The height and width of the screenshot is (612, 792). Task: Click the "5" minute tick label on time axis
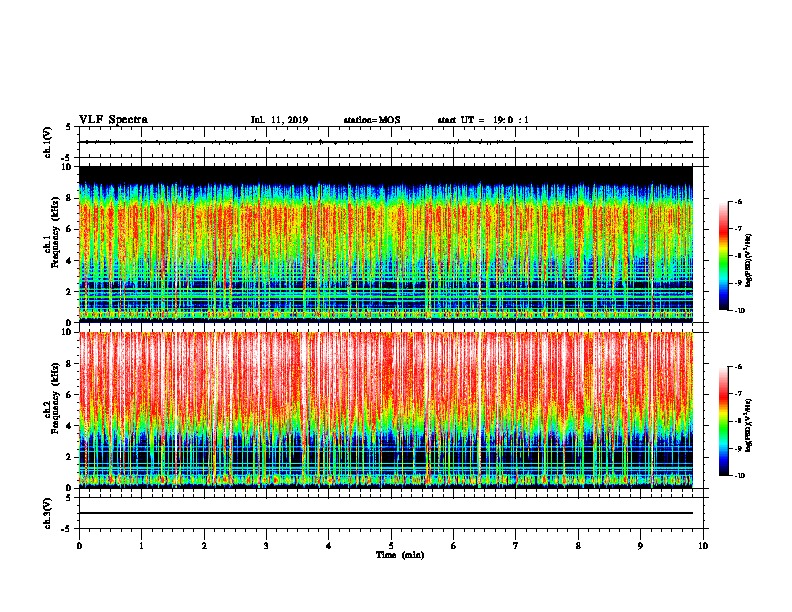[x=391, y=546]
